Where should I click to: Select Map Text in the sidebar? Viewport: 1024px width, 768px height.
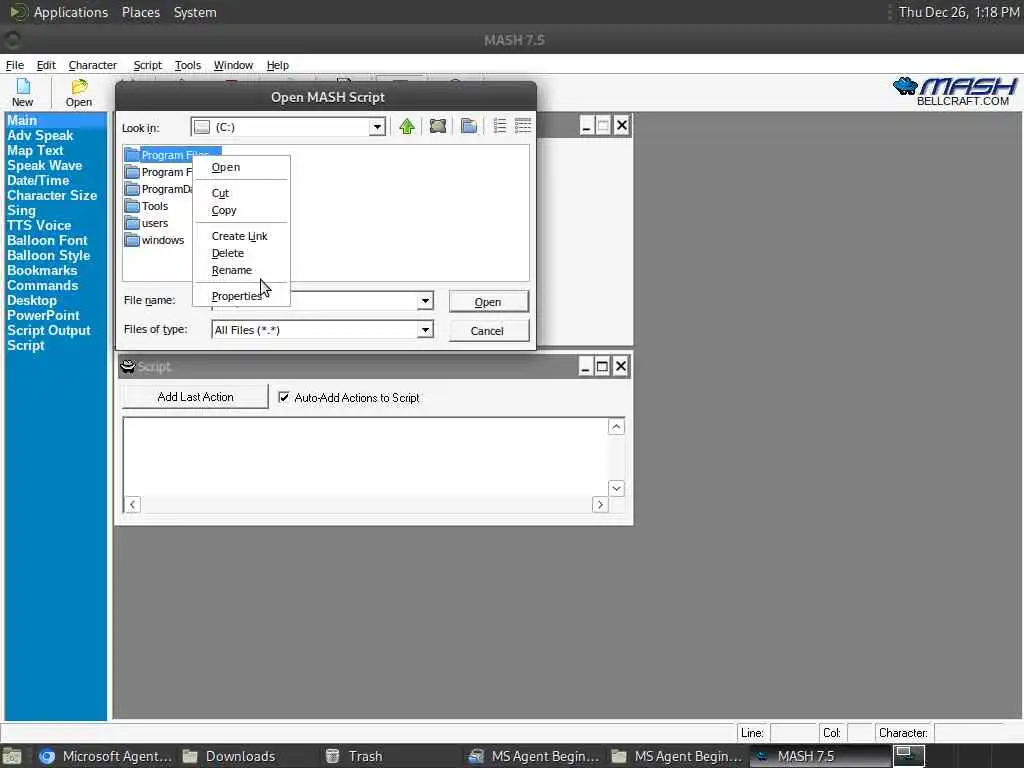35,150
